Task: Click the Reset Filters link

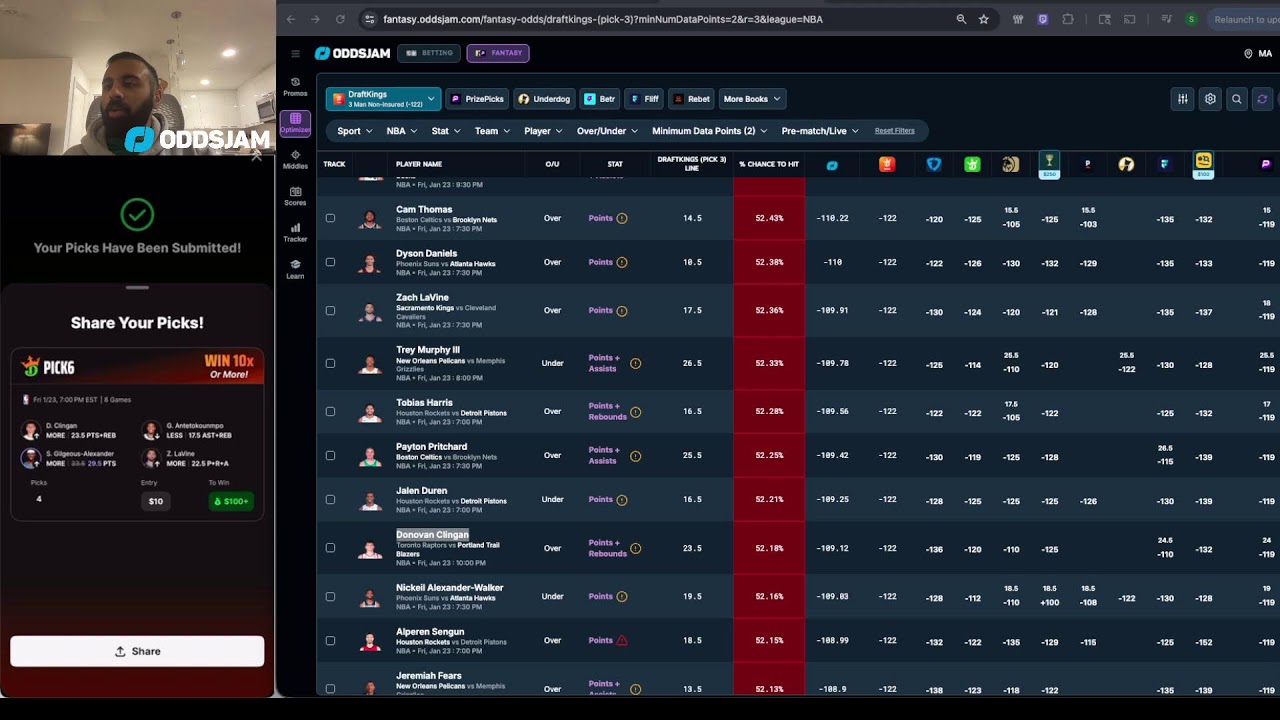Action: point(894,131)
